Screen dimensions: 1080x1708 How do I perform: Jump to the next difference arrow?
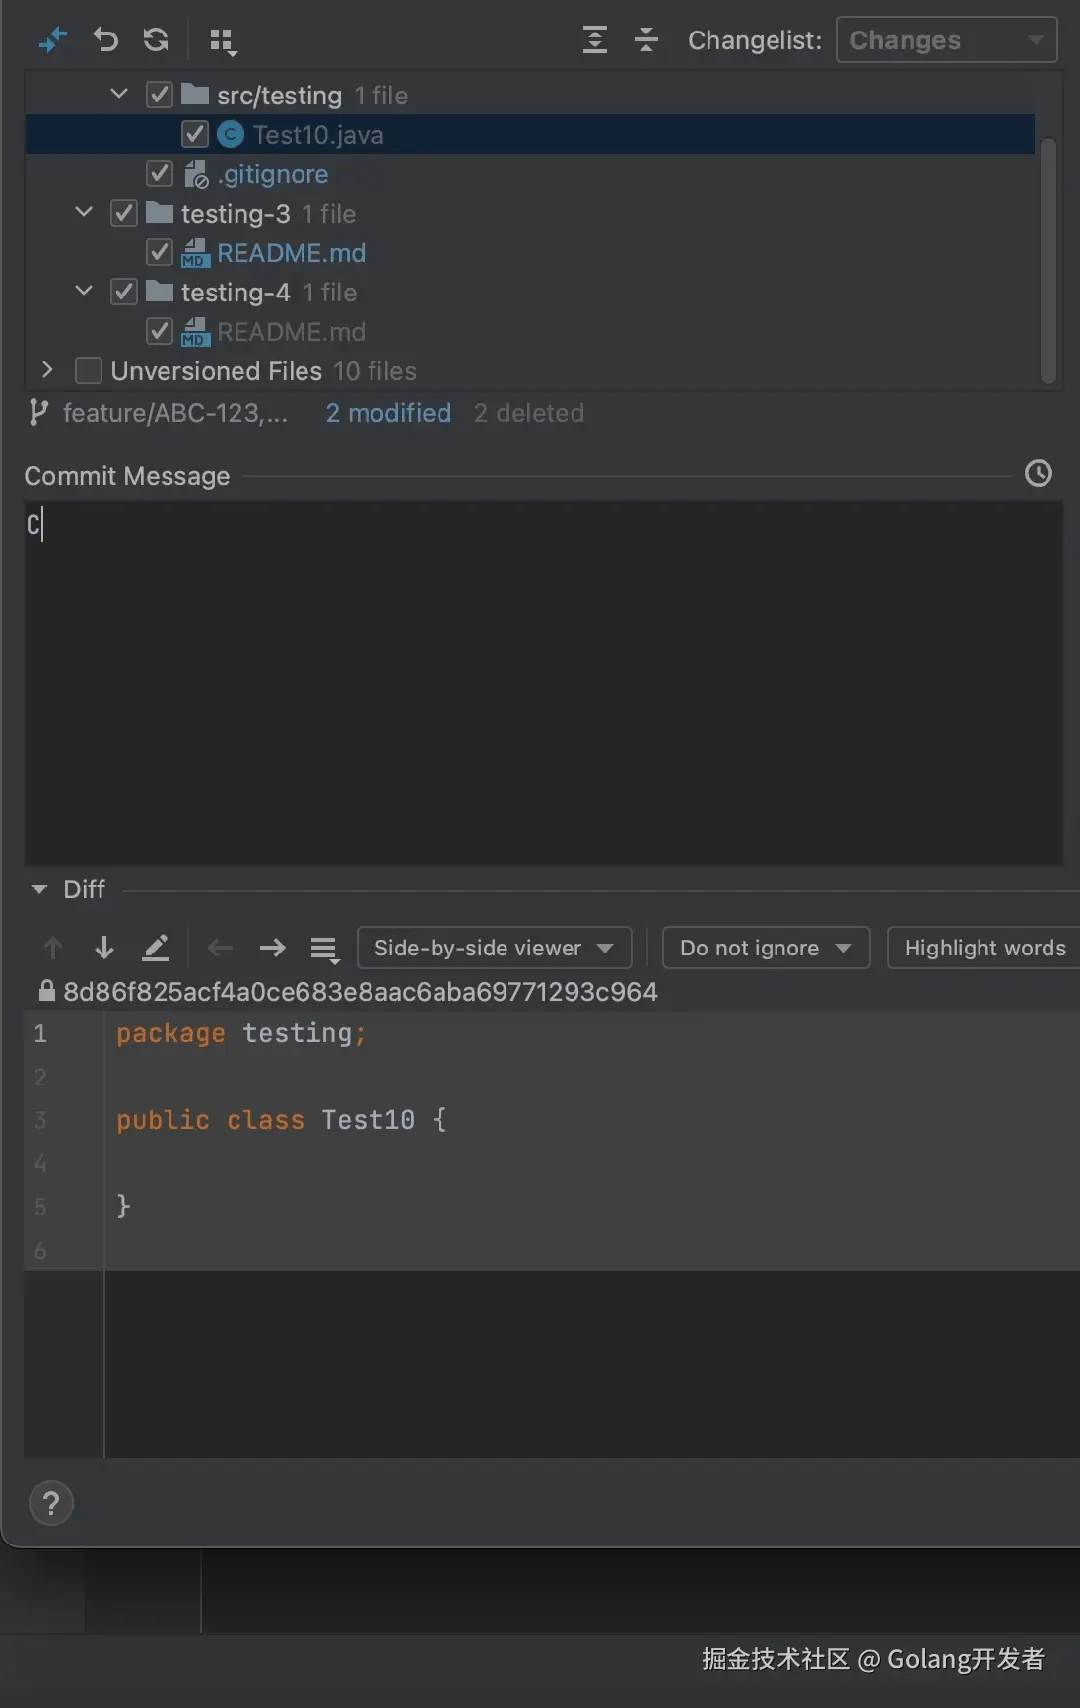coord(104,948)
